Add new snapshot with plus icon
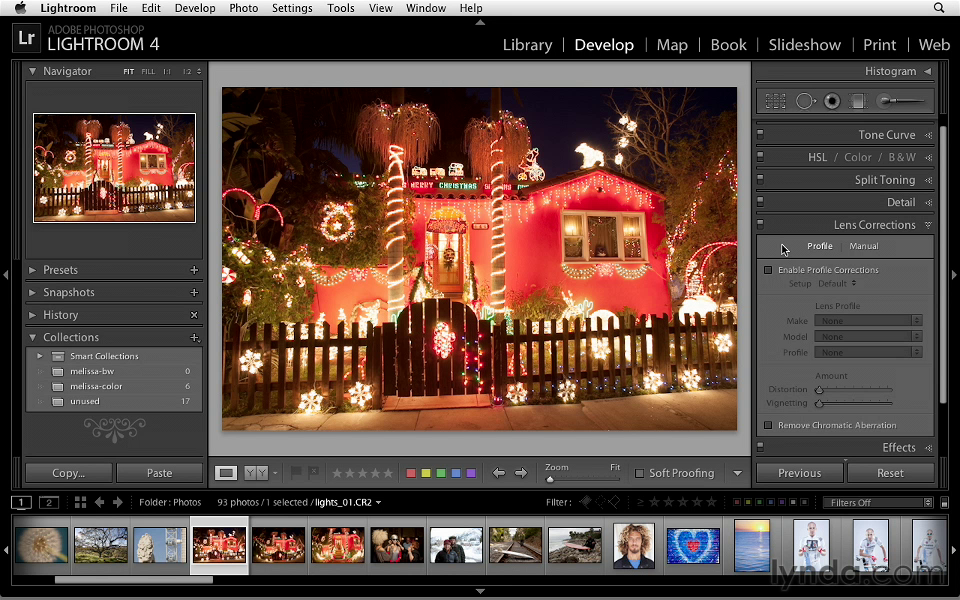 [194, 293]
